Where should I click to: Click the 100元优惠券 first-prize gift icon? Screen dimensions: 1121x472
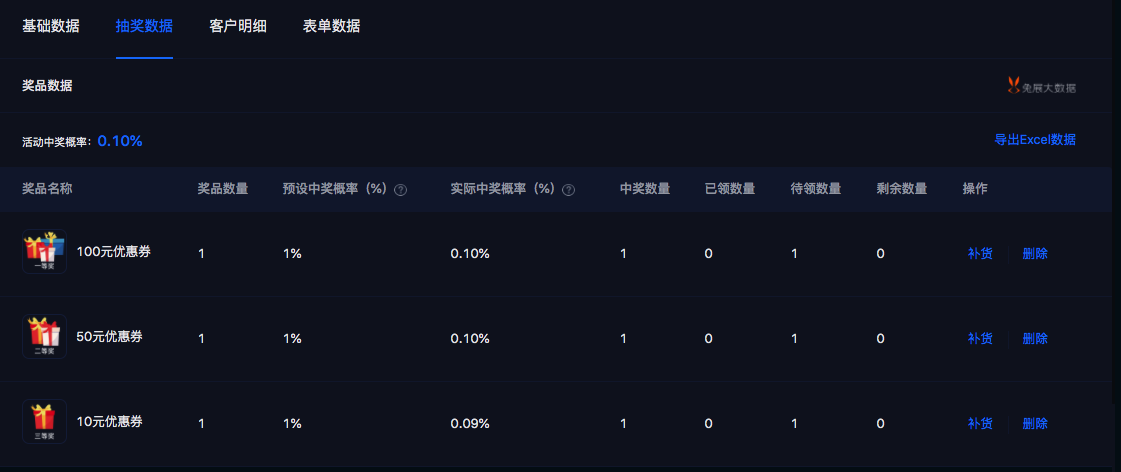(x=44, y=251)
